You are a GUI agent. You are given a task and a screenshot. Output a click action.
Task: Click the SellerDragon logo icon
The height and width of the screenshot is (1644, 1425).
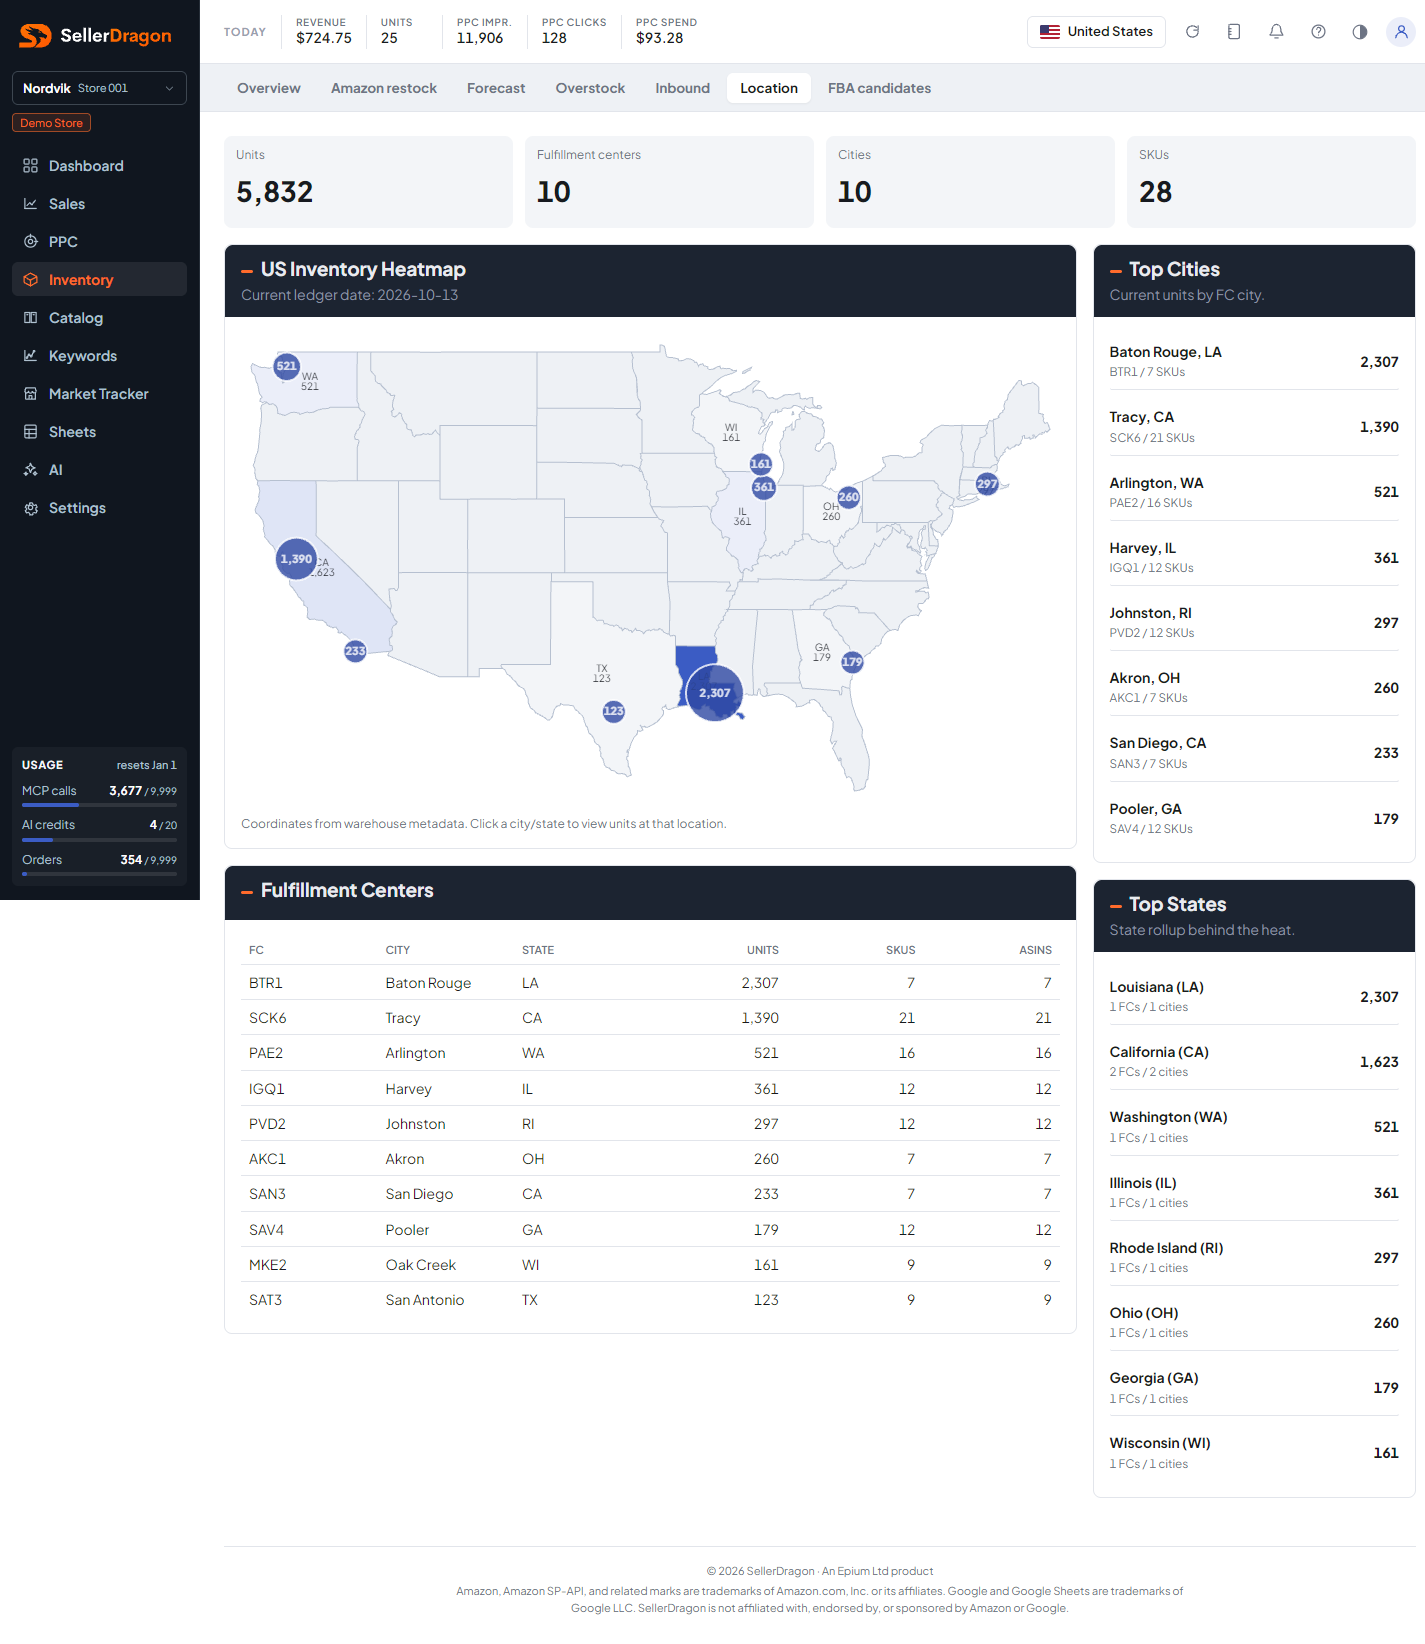[x=35, y=36]
